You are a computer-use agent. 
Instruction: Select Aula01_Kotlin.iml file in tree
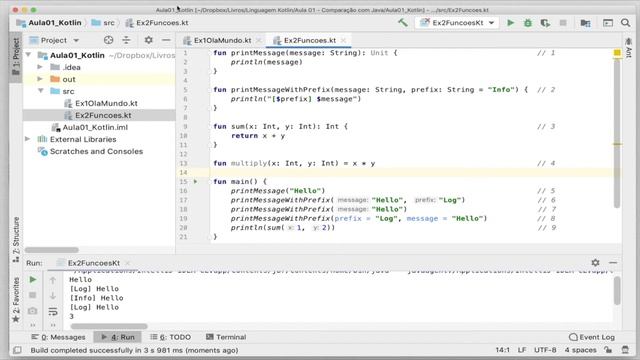(x=95, y=127)
